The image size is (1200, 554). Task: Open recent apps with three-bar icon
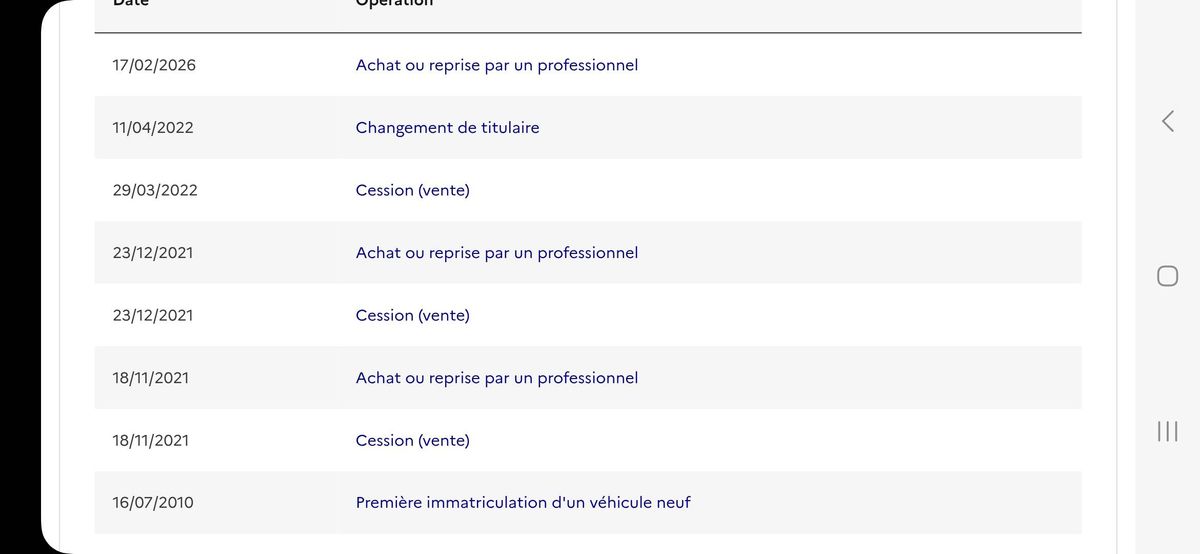point(1167,431)
